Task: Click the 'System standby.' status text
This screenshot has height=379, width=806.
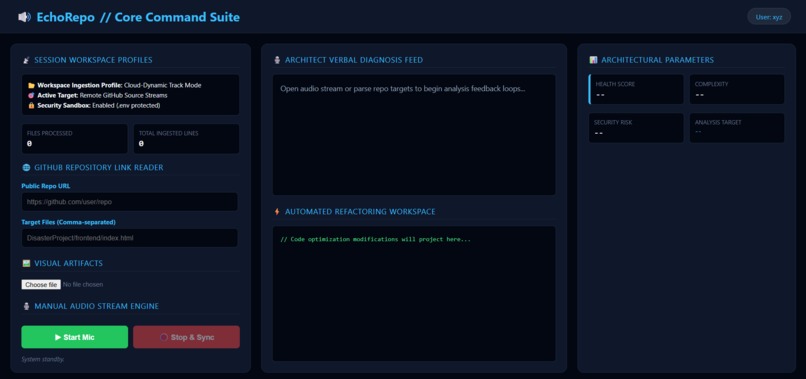Action: 43,359
